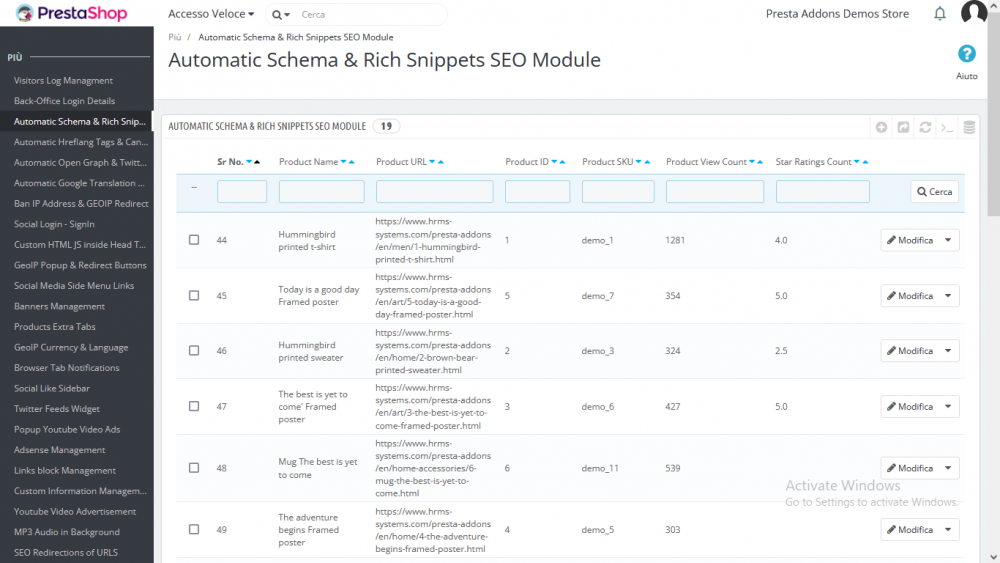The height and width of the screenshot is (563, 1000).
Task: Click the add new record plus icon
Action: 881,127
